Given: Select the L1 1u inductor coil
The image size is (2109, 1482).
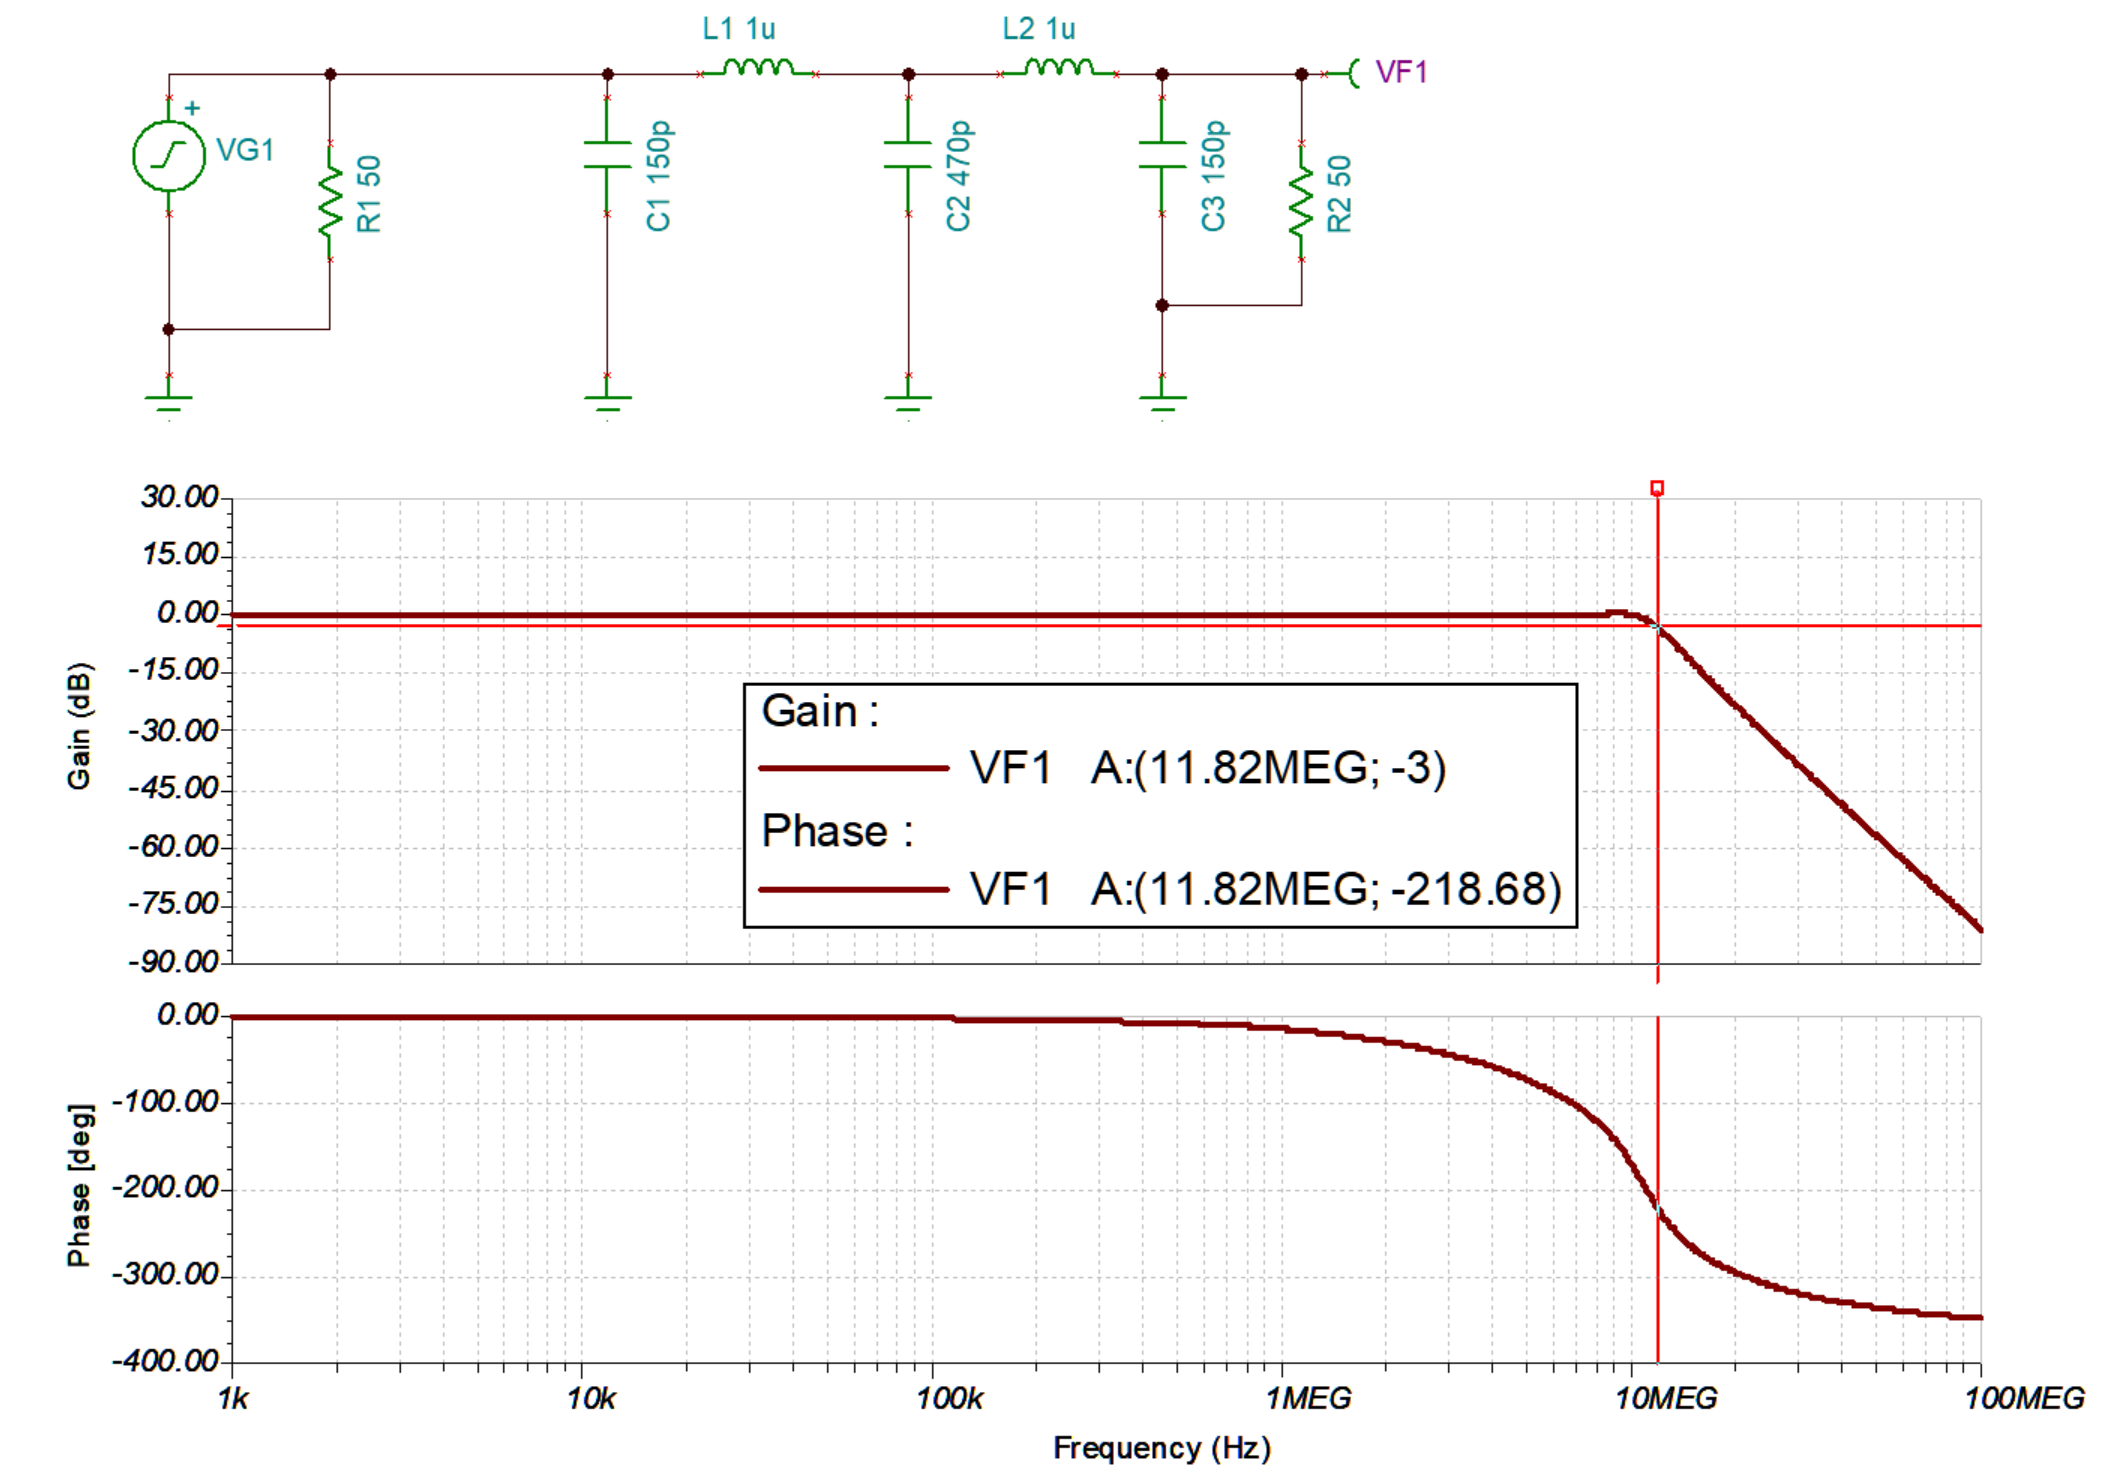Looking at the screenshot, I should (758, 69).
